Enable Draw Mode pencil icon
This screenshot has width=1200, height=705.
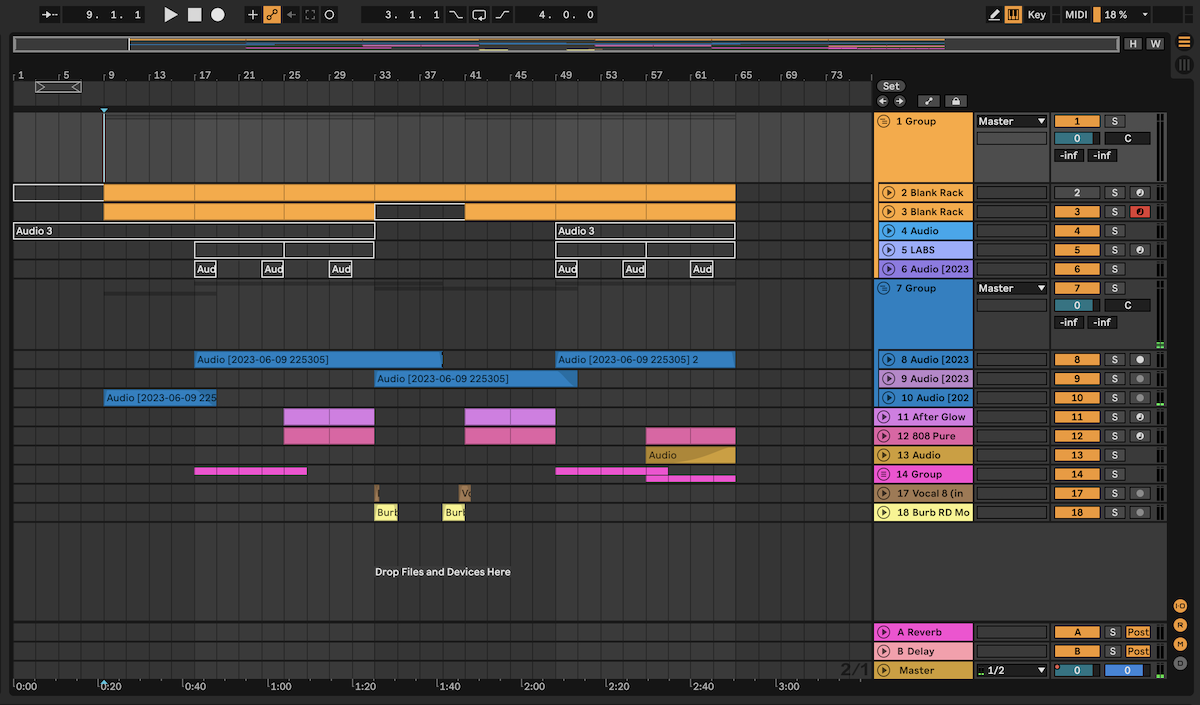coord(994,15)
